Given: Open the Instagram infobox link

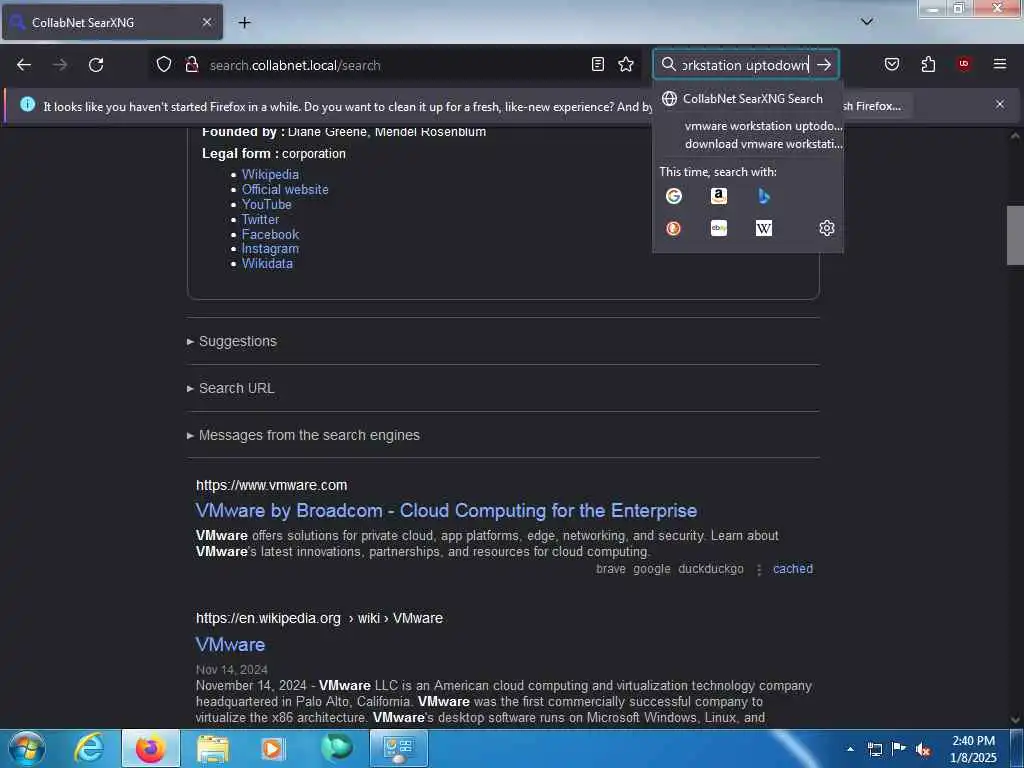Looking at the screenshot, I should pyautogui.click(x=270, y=249).
